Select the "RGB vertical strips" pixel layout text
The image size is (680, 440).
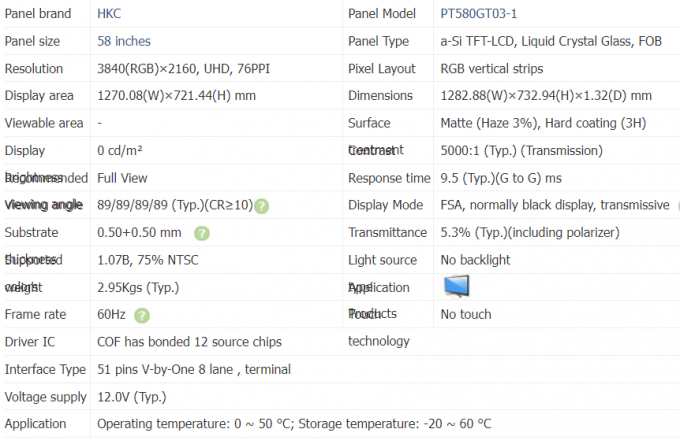click(492, 69)
